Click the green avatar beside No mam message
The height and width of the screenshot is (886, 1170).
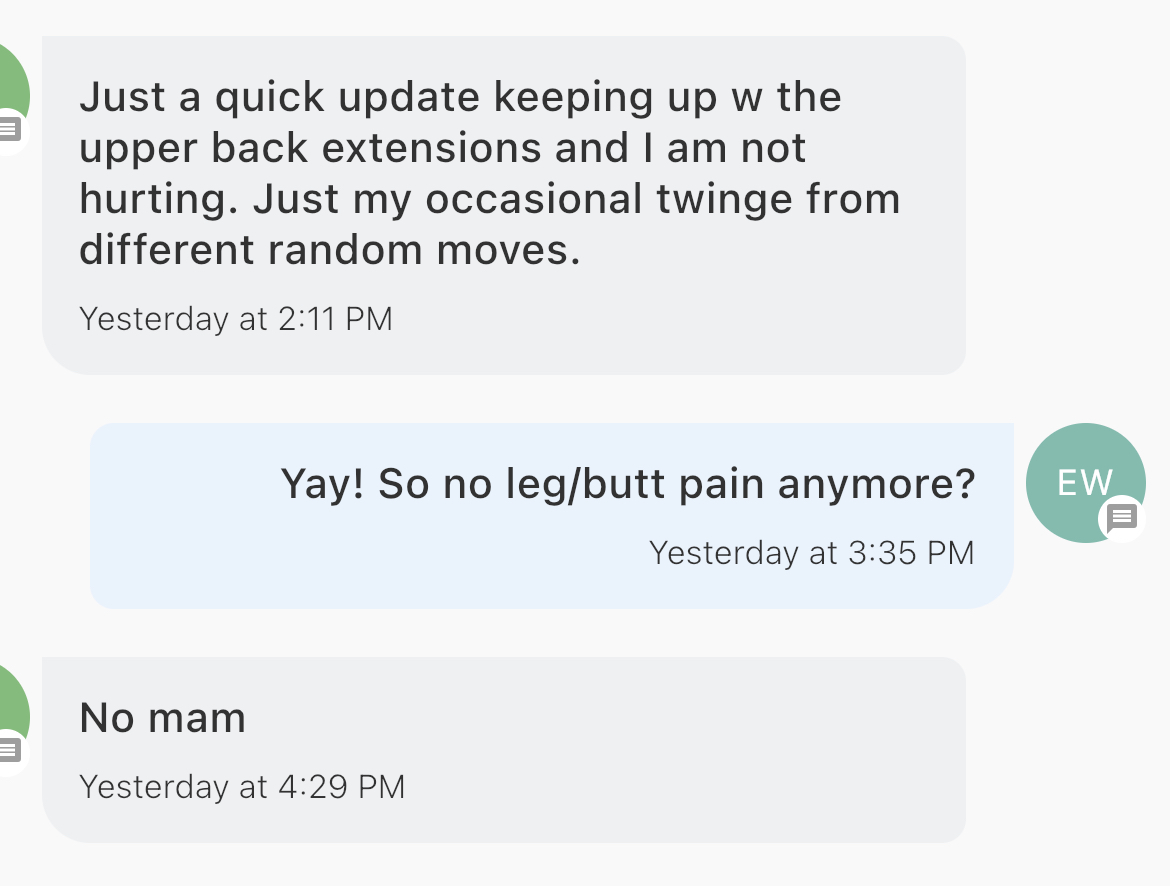pyautogui.click(x=13, y=717)
